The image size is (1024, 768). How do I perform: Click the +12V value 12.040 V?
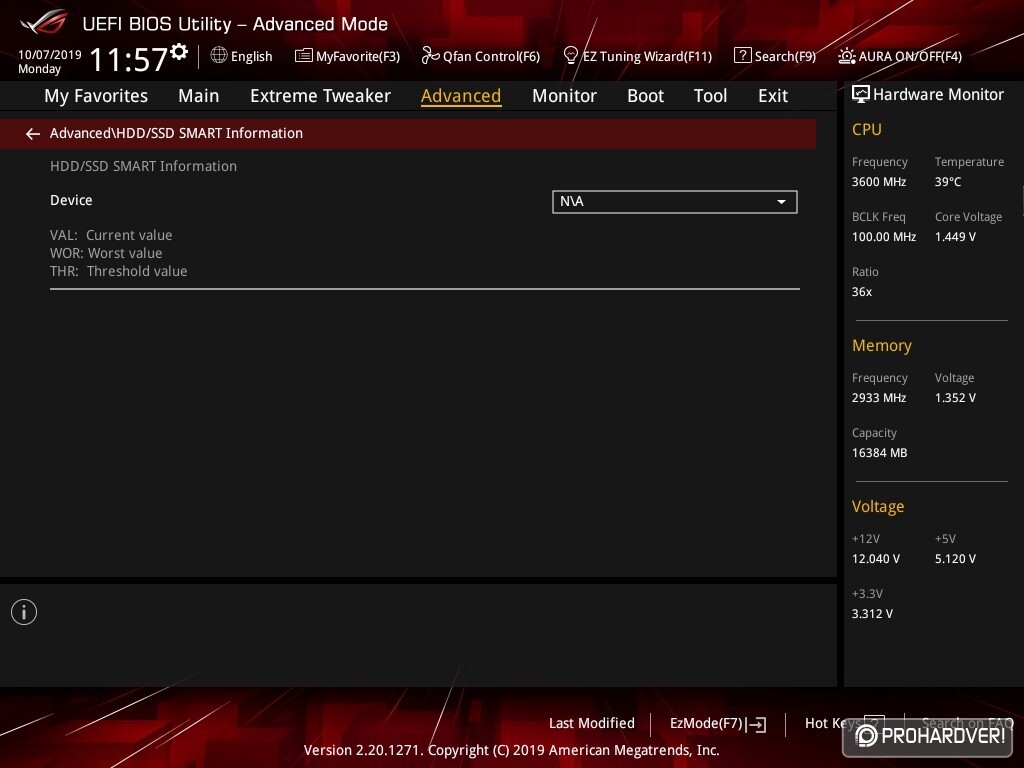coord(875,559)
